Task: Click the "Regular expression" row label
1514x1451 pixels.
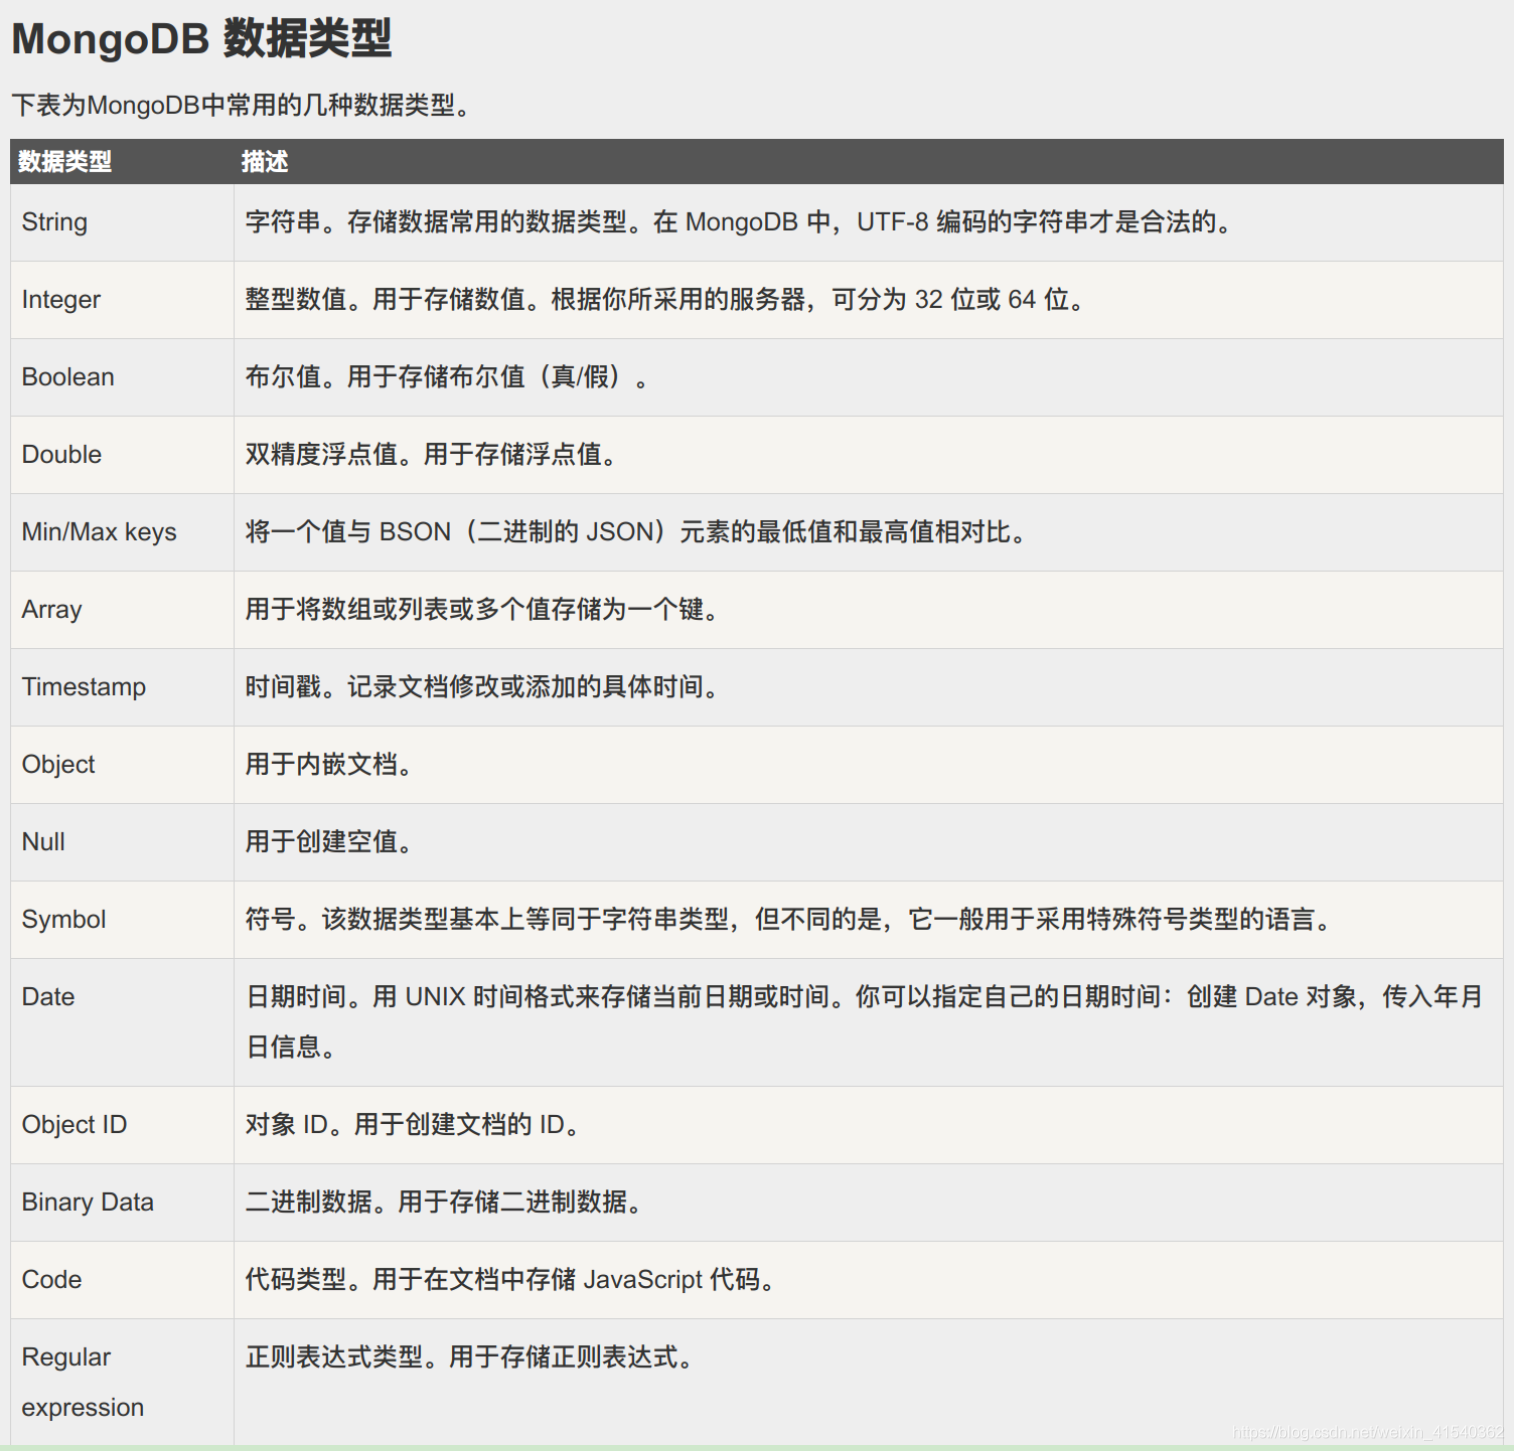Action: coord(82,1382)
